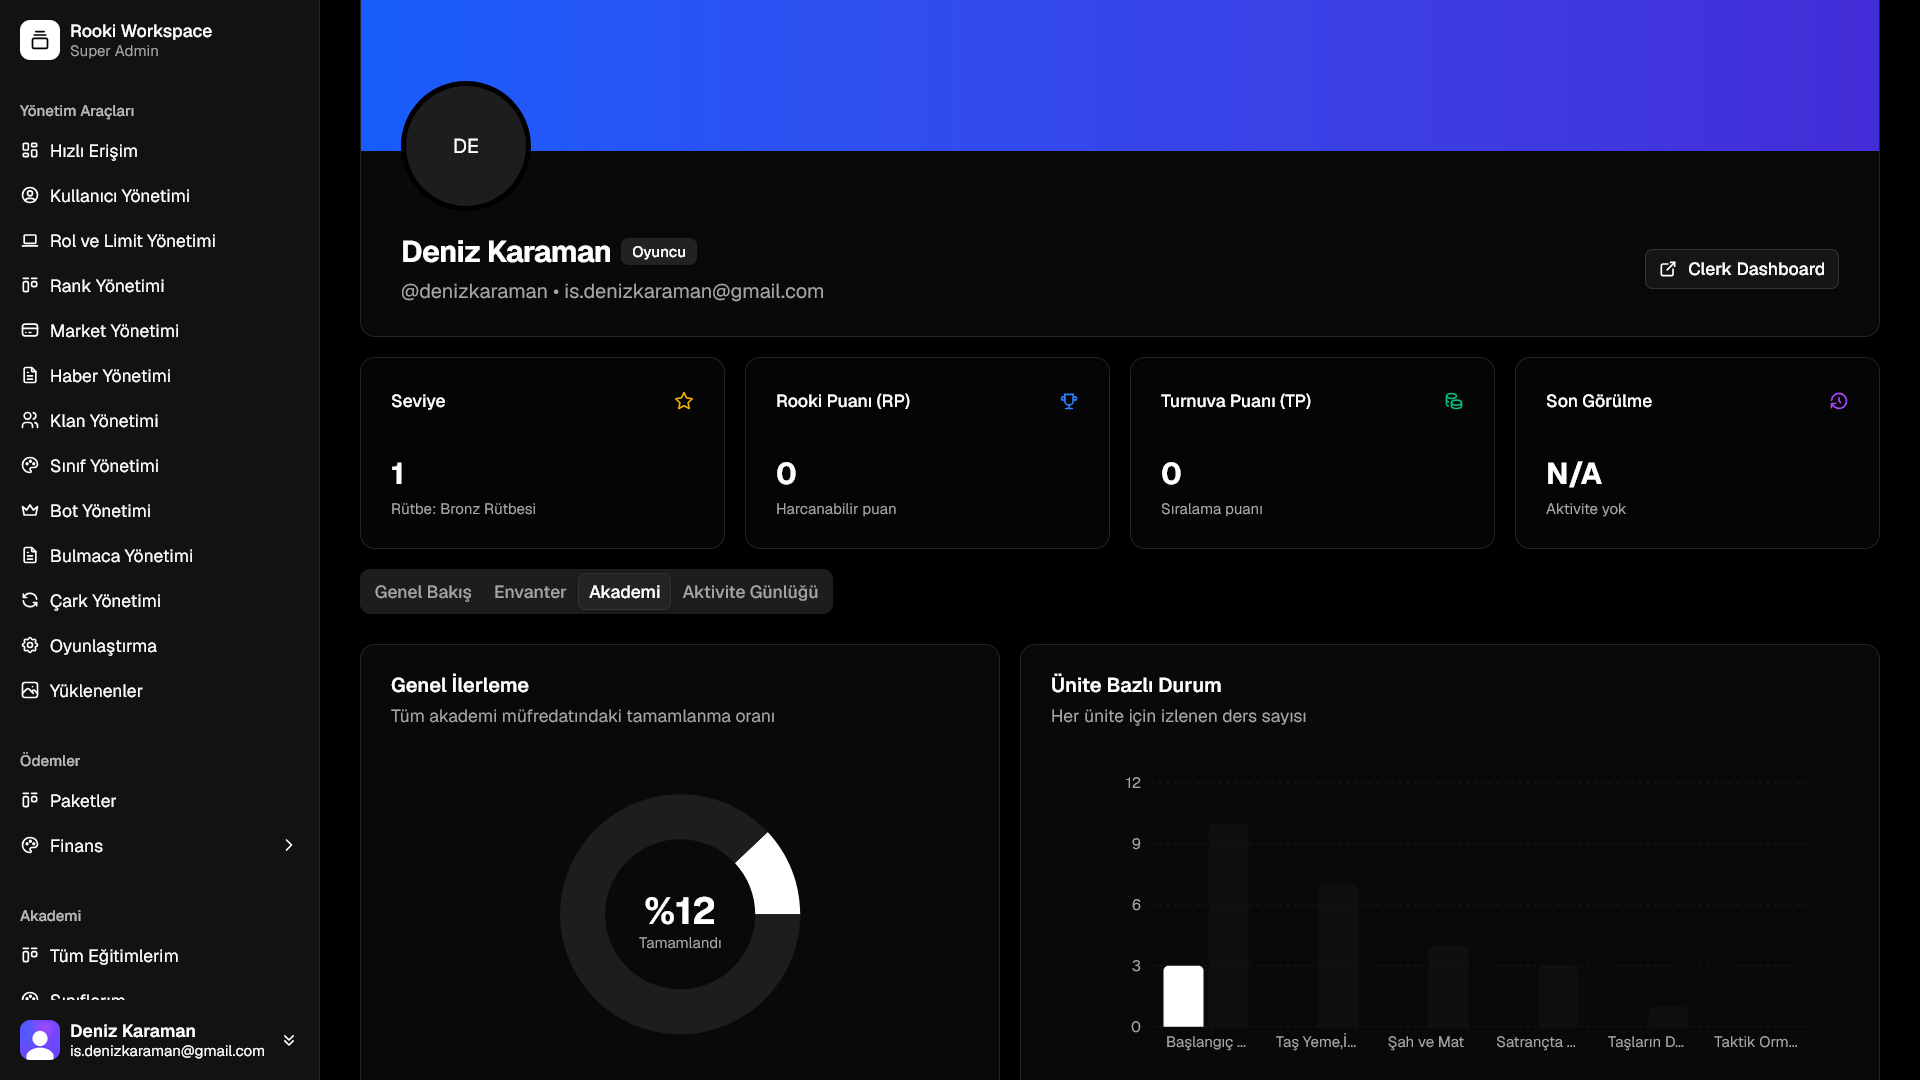This screenshot has height=1080, width=1920.
Task: Open Rol ve Limit Yönetimi page
Action: (160, 240)
